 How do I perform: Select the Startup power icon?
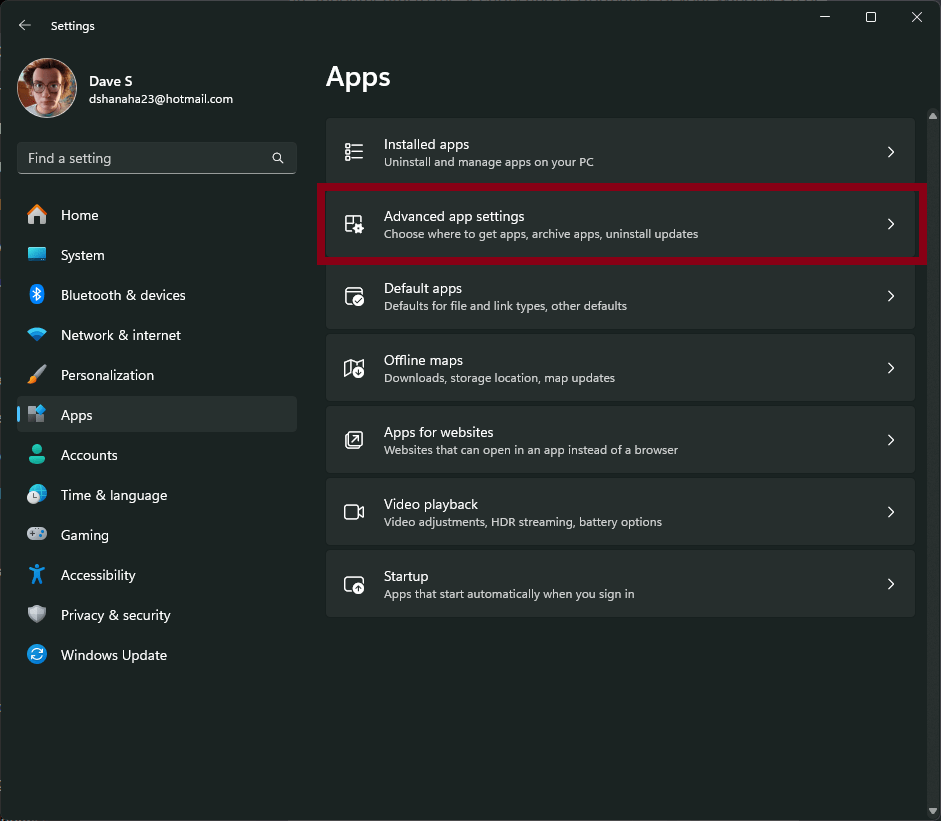click(353, 584)
